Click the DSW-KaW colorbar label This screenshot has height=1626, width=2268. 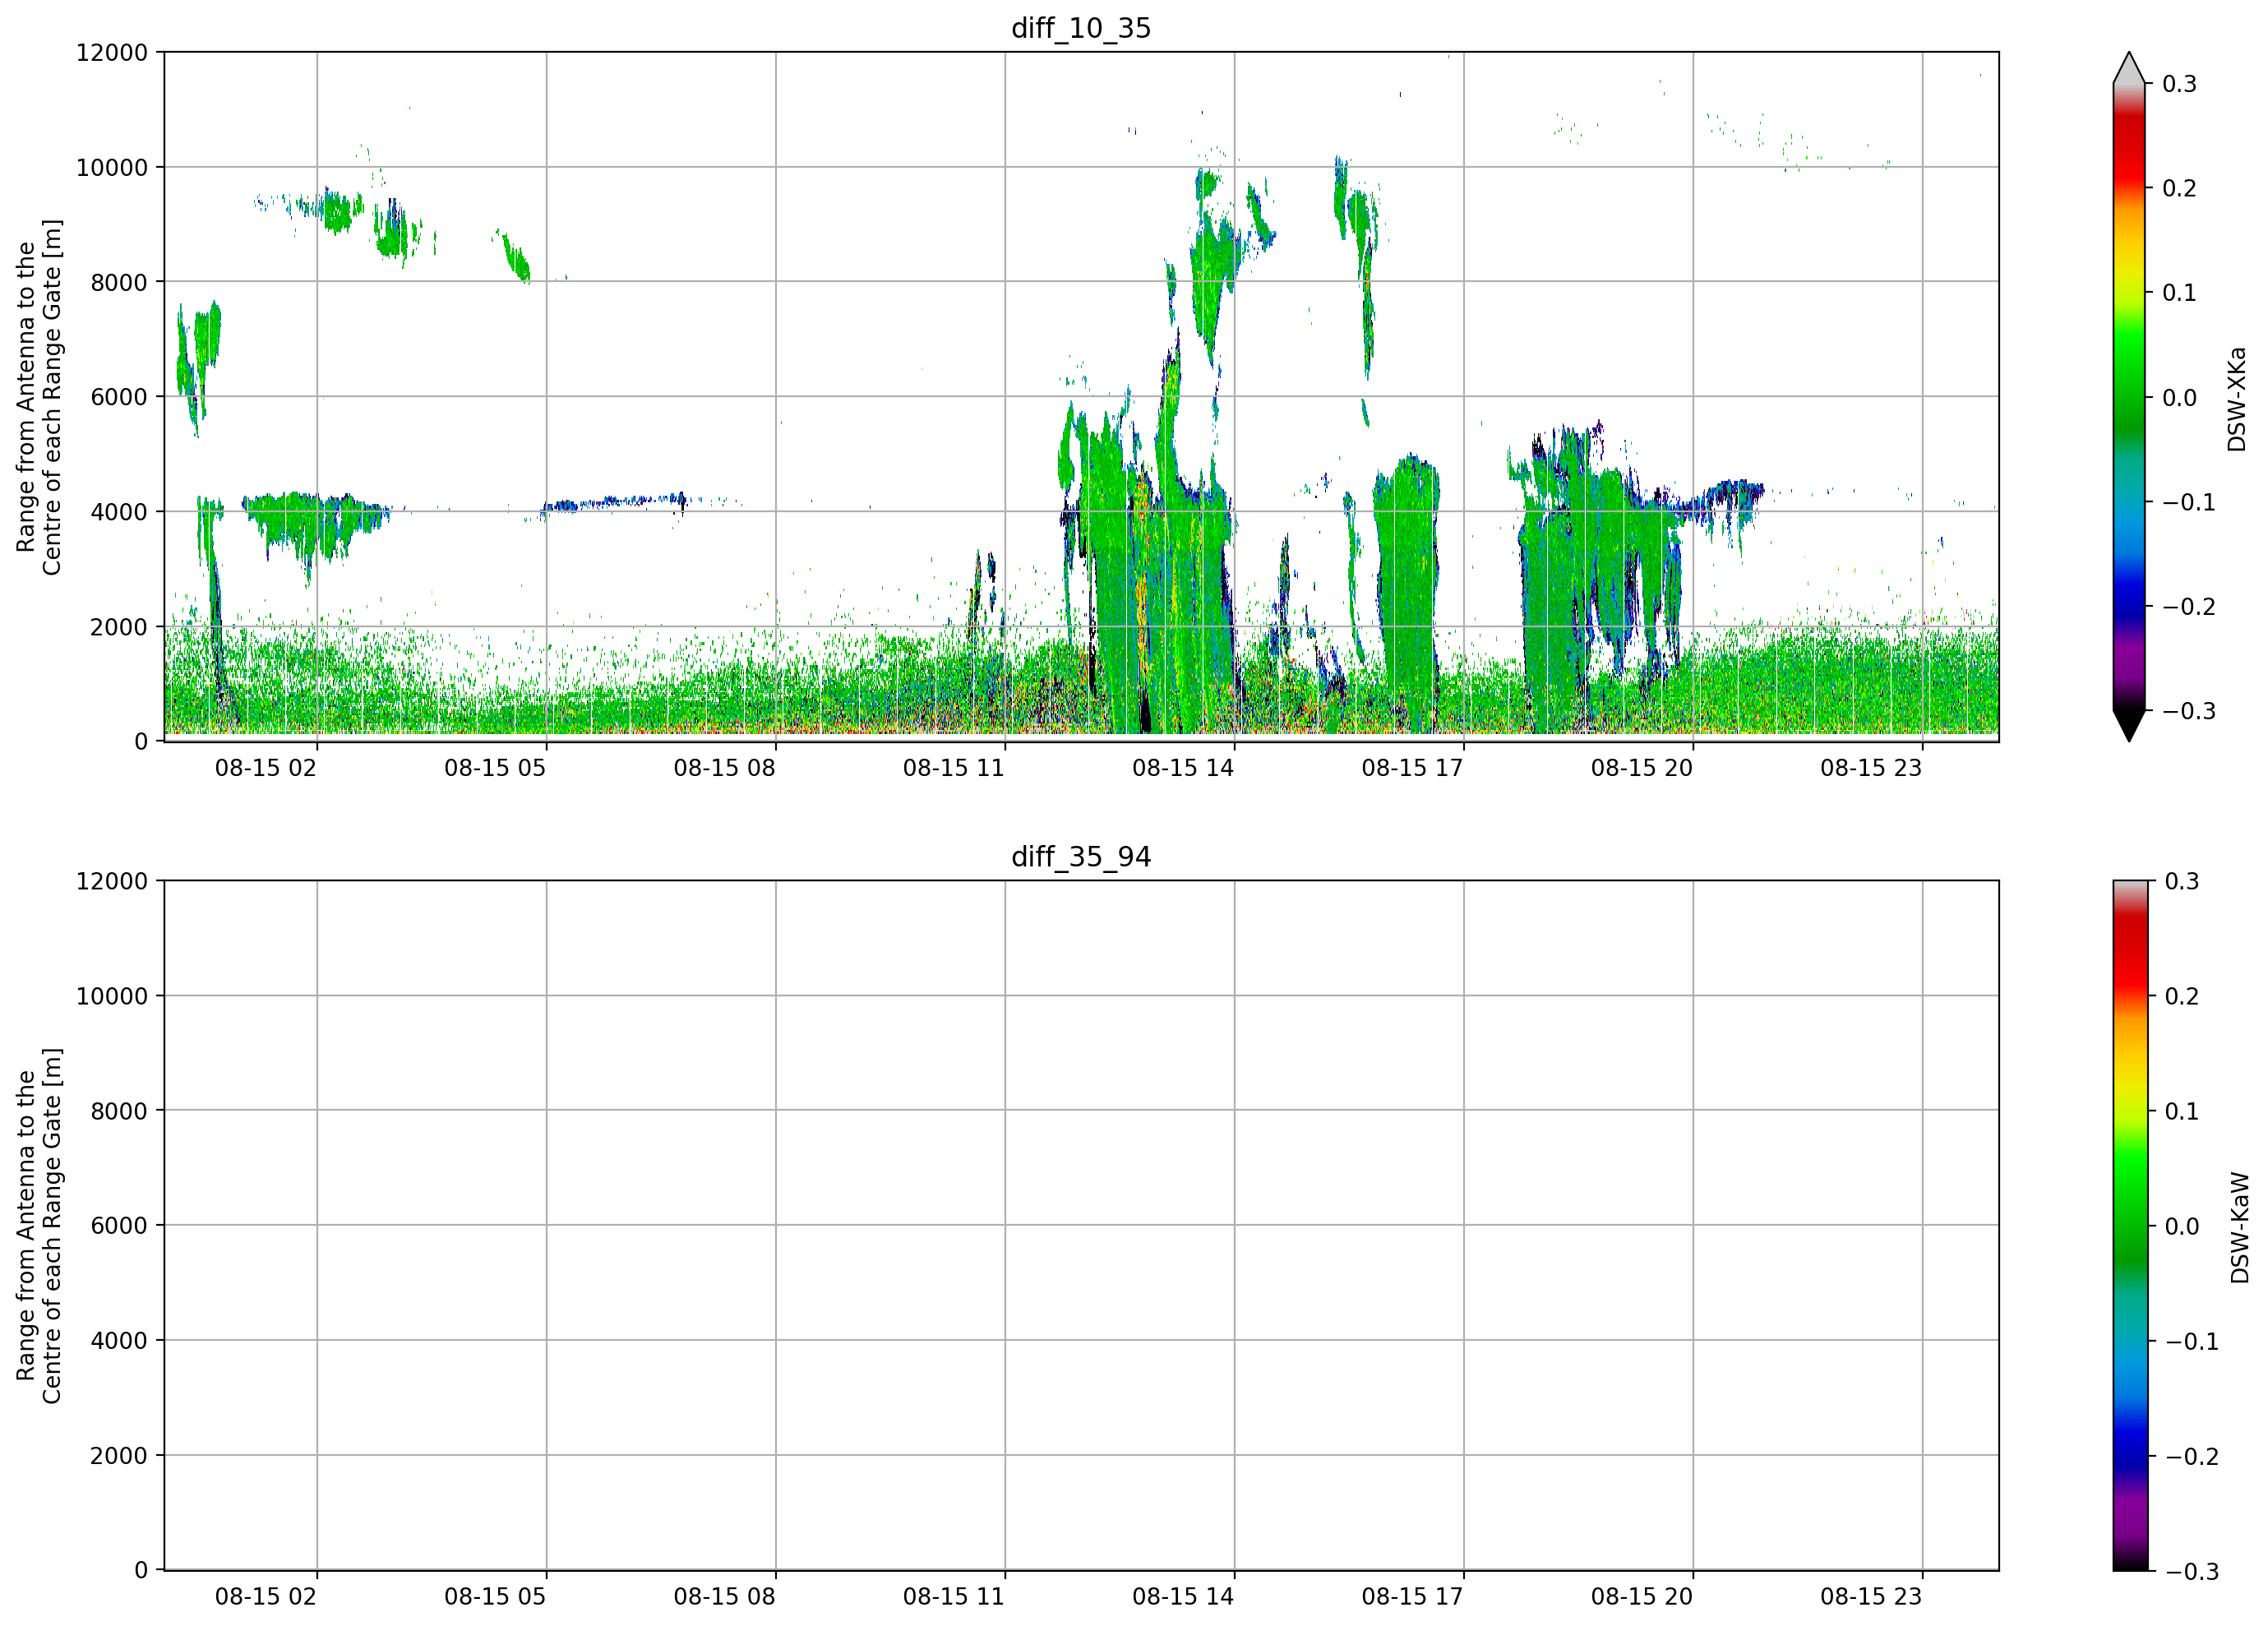pyautogui.click(x=2240, y=1227)
